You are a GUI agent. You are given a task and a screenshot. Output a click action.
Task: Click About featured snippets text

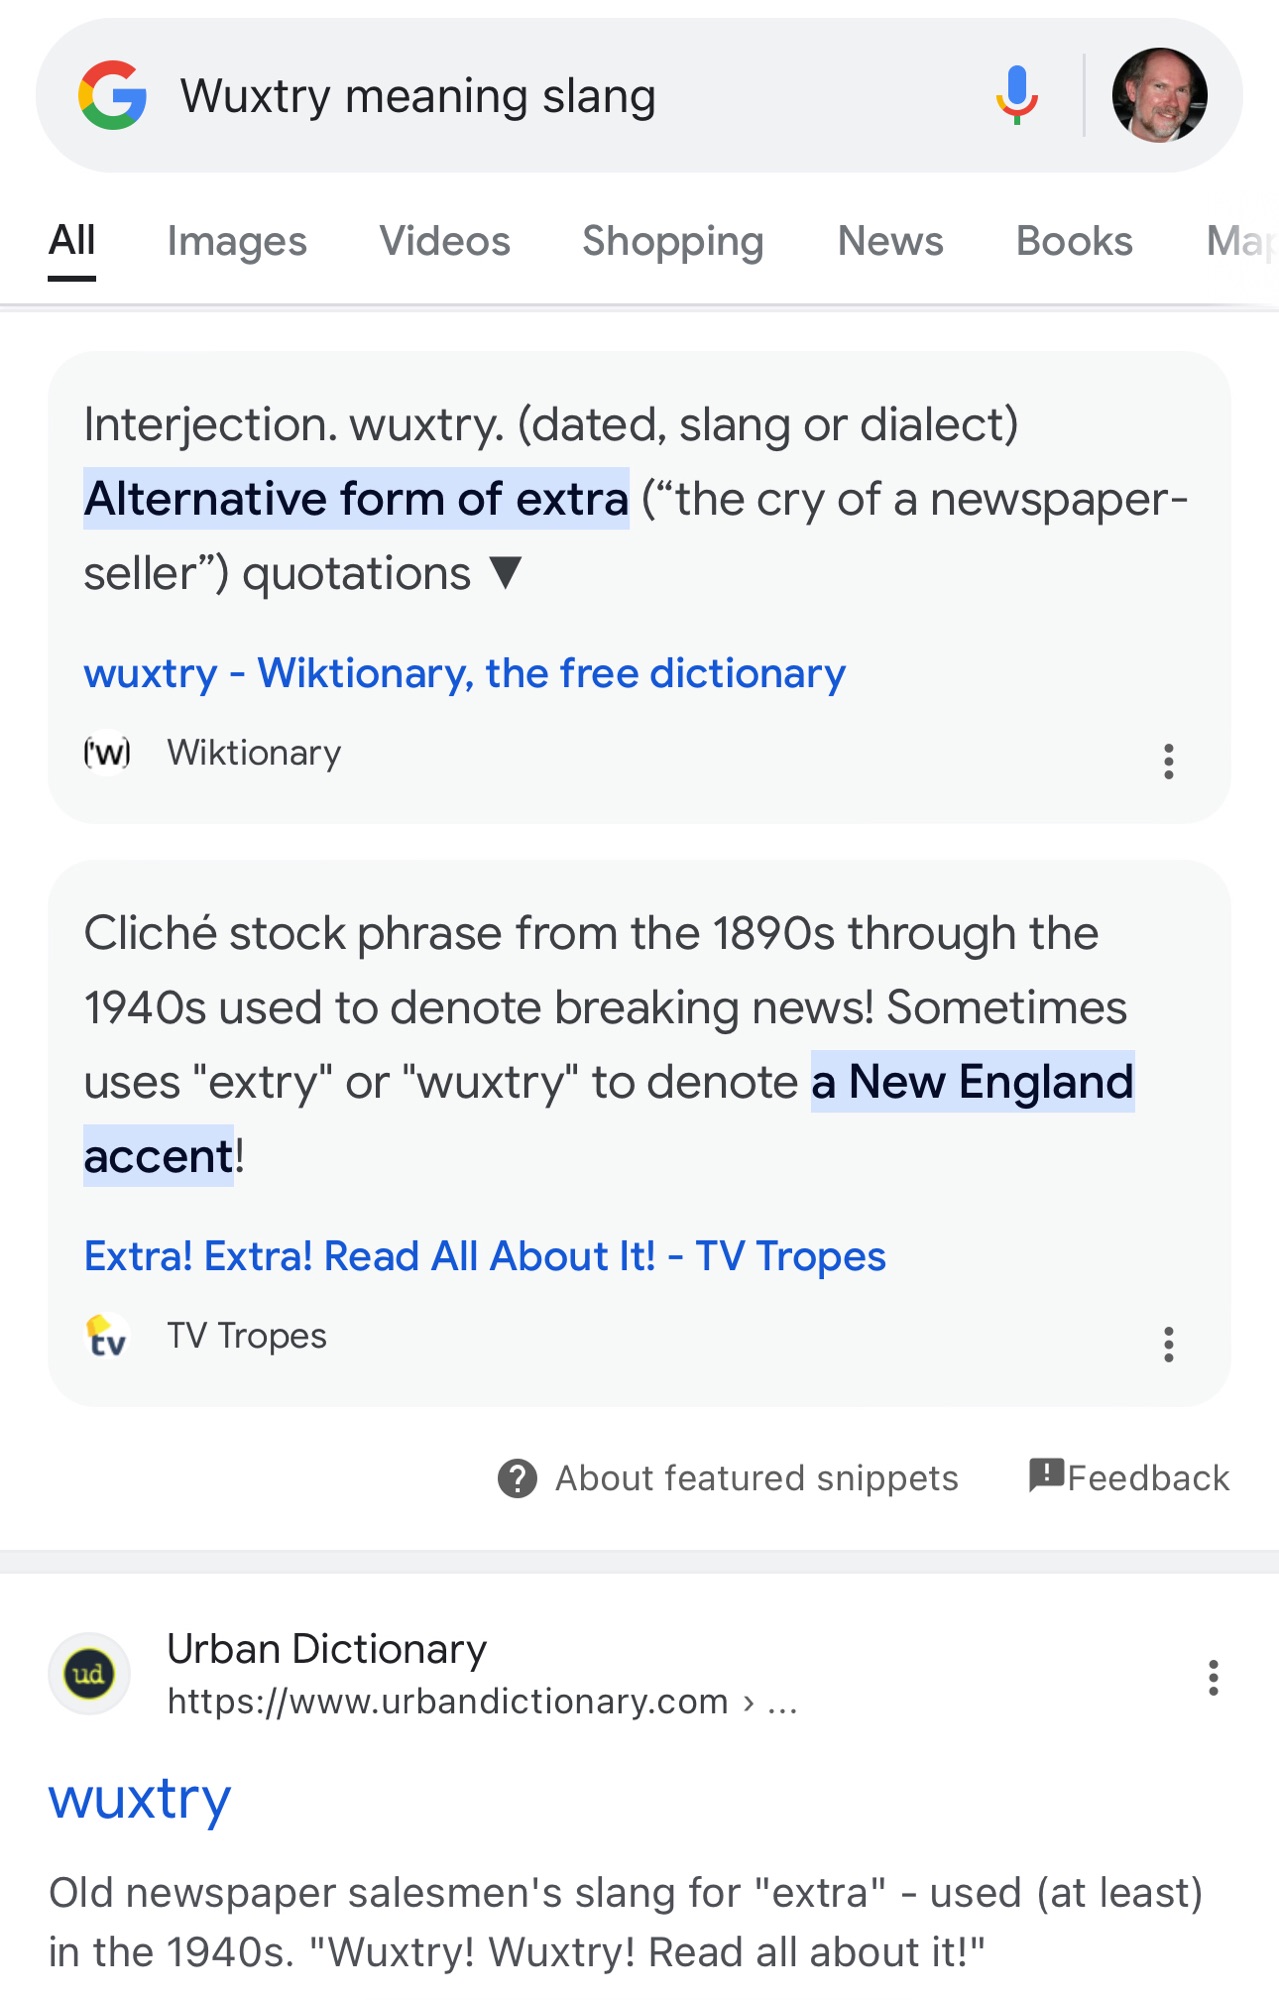click(x=756, y=1478)
